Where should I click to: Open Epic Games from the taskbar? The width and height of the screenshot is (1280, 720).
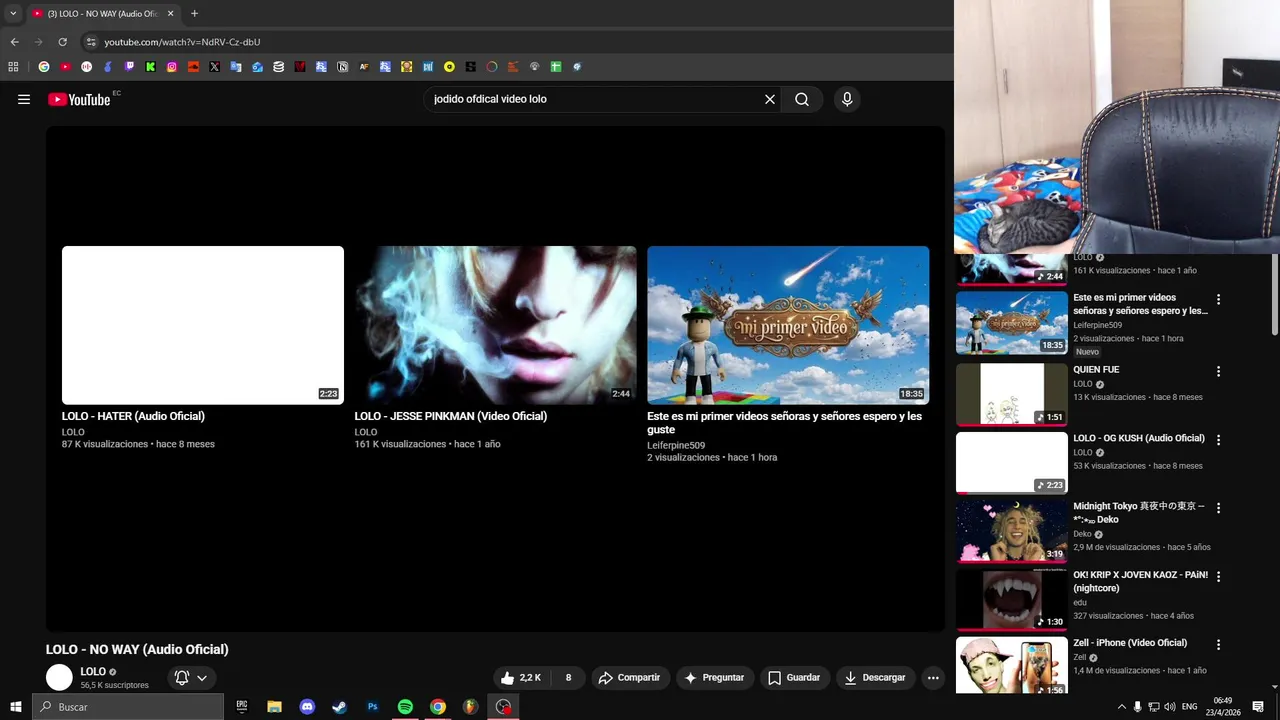click(242, 707)
